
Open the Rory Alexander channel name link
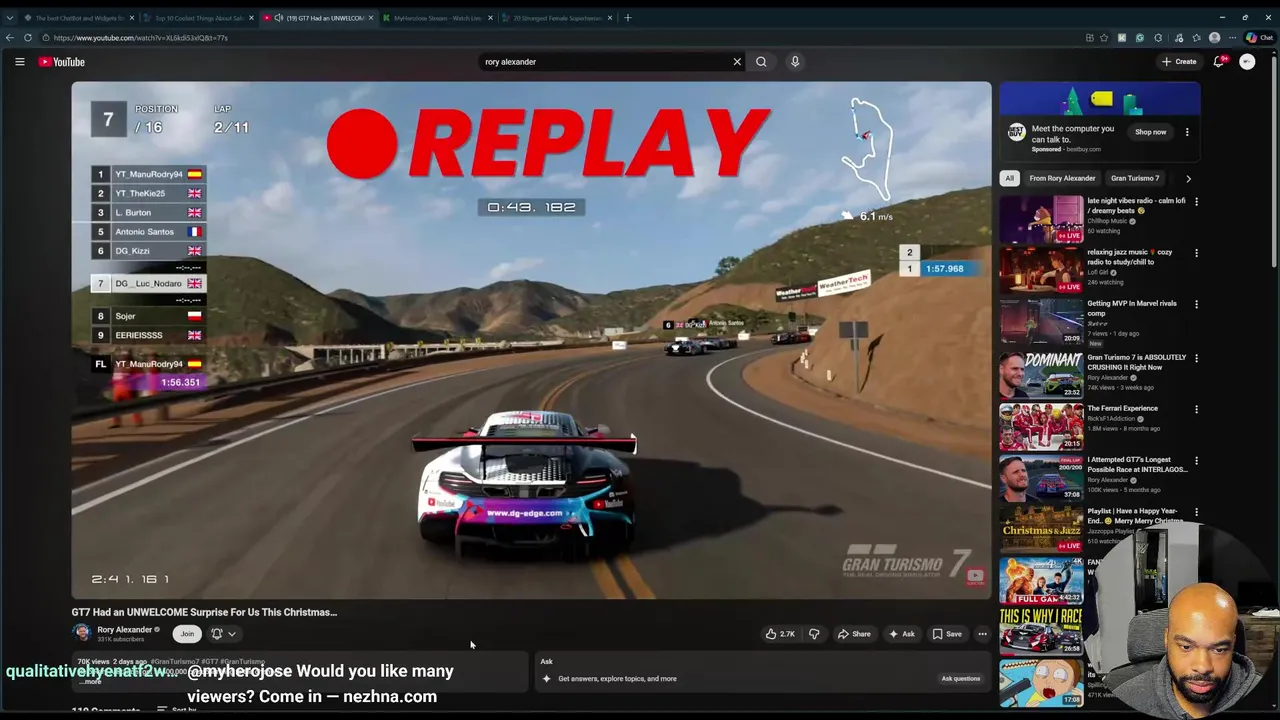click(125, 630)
